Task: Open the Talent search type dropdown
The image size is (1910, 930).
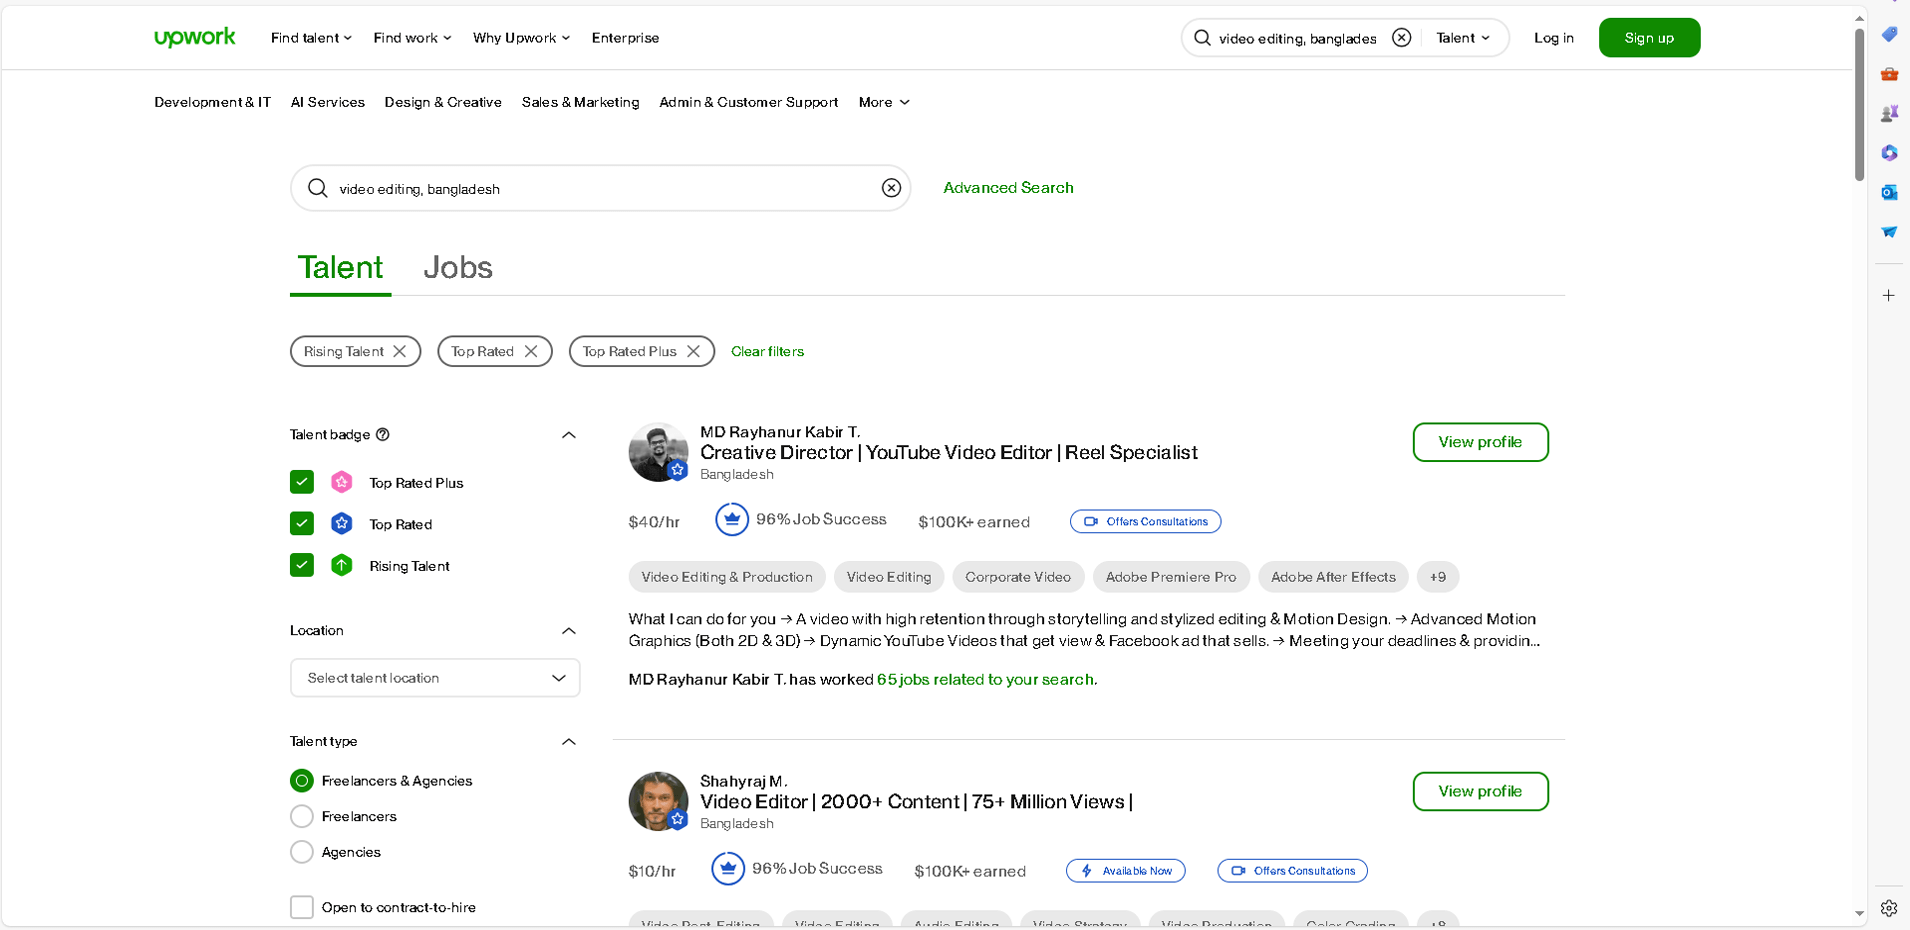Action: pyautogui.click(x=1463, y=38)
